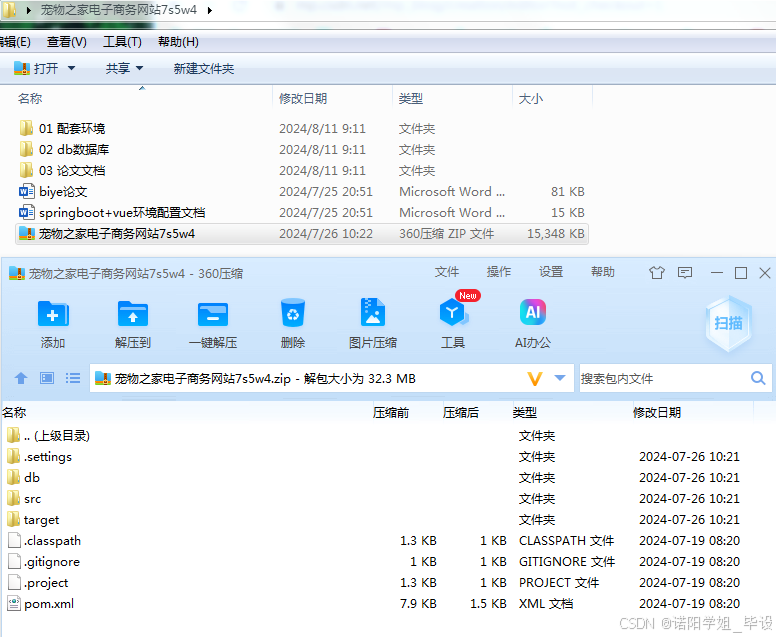Click the search magnifier icon
The width and height of the screenshot is (776, 637).
(758, 378)
